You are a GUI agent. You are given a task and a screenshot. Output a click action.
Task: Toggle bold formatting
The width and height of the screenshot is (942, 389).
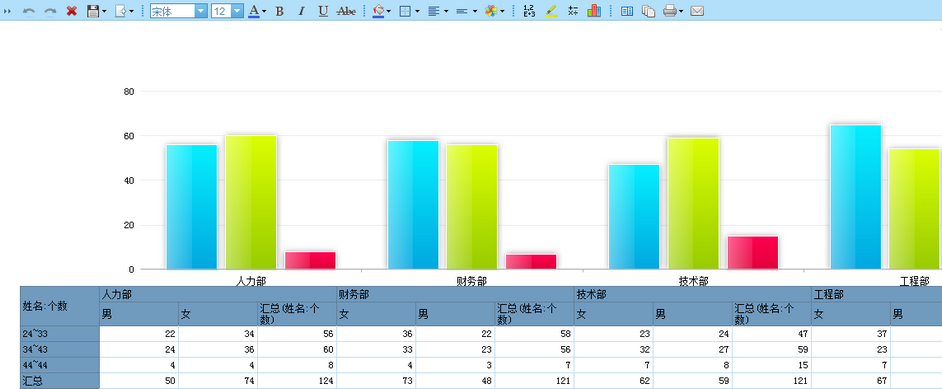(x=279, y=11)
